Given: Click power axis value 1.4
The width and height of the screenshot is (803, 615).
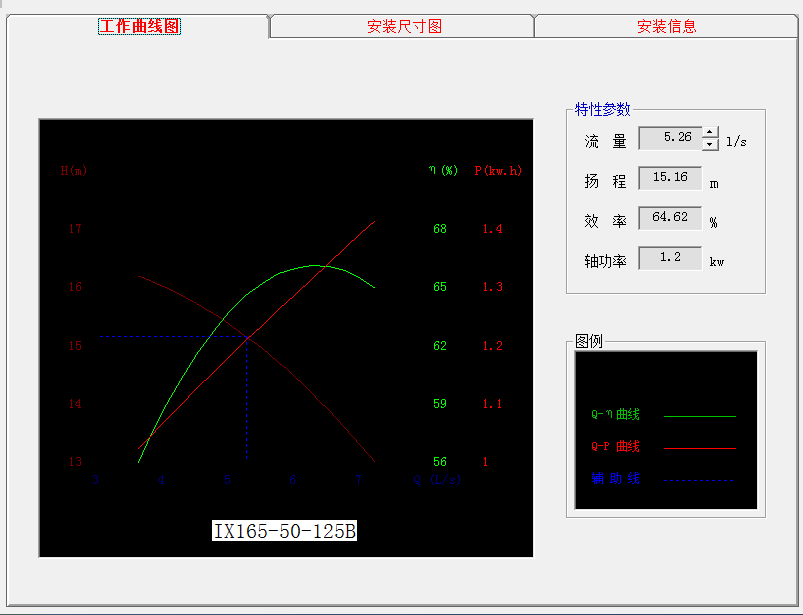Looking at the screenshot, I should click(x=493, y=229).
